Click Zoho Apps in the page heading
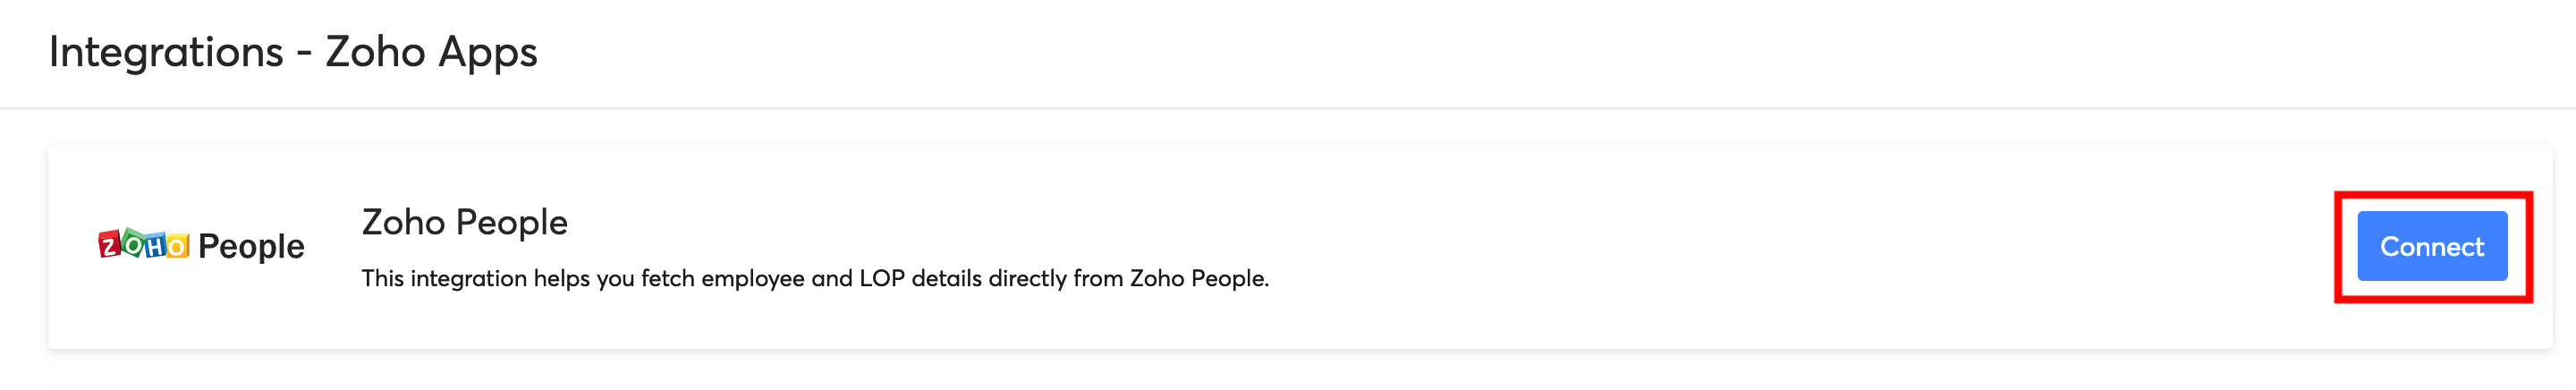 431,52
